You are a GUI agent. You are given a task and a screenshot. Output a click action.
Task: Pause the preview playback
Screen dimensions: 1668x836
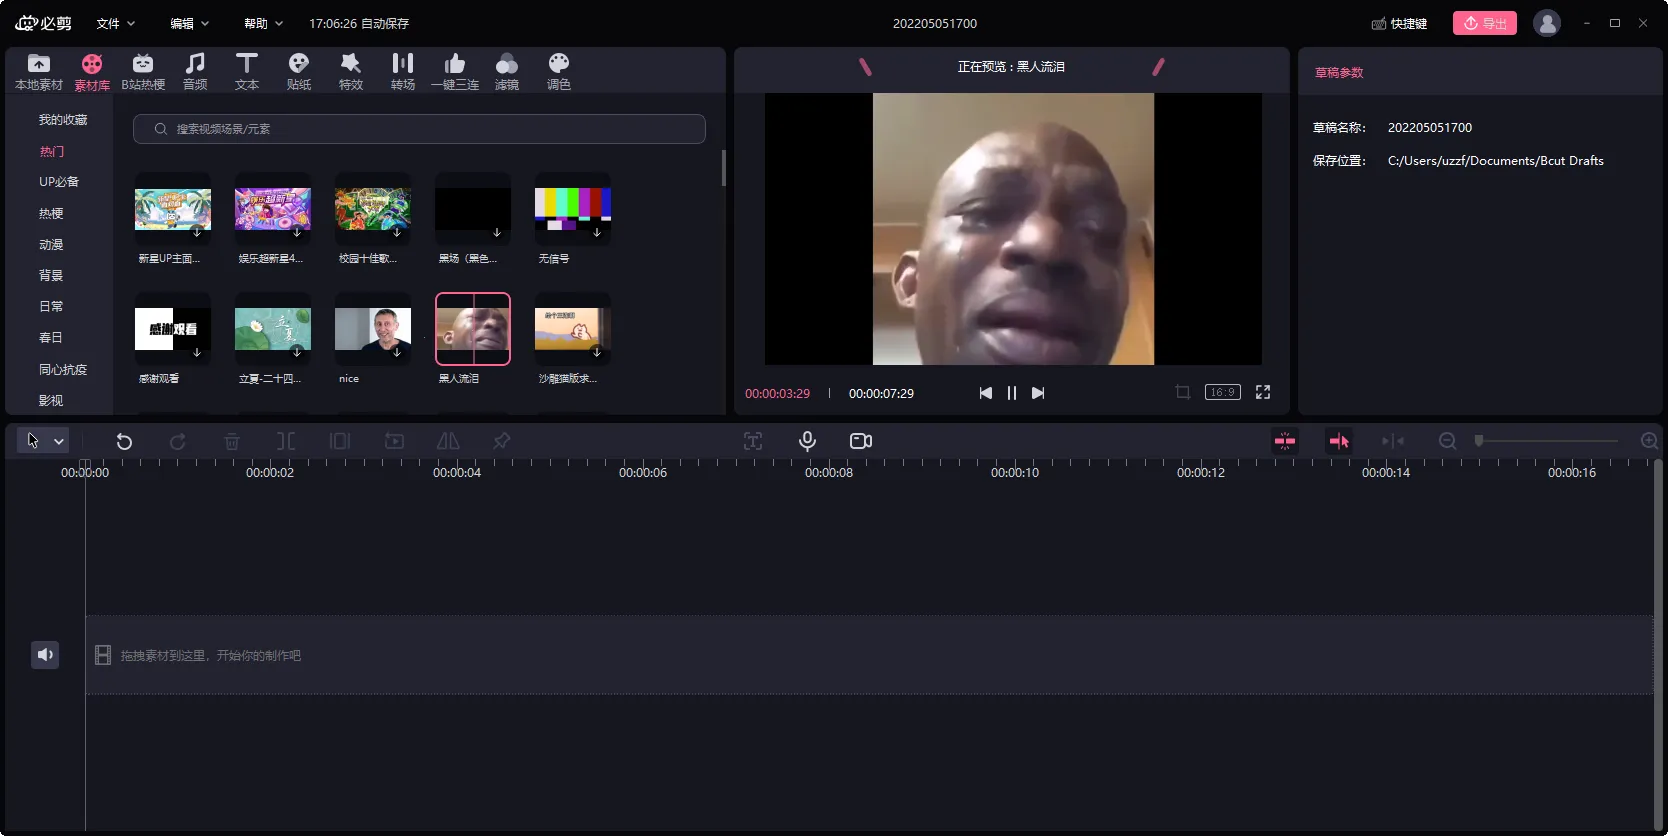pos(1011,393)
